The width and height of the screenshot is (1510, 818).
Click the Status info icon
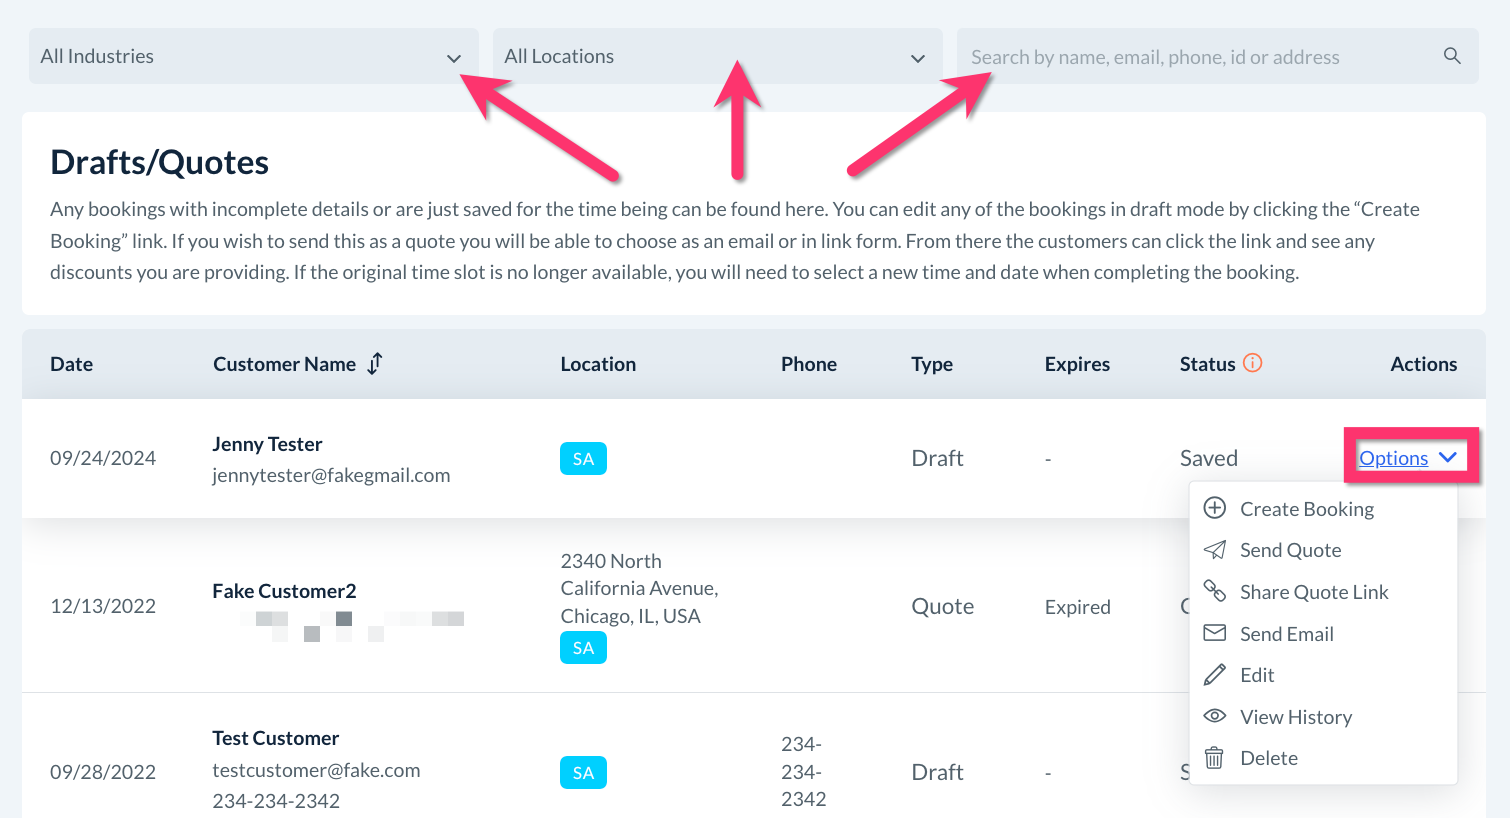[1252, 363]
